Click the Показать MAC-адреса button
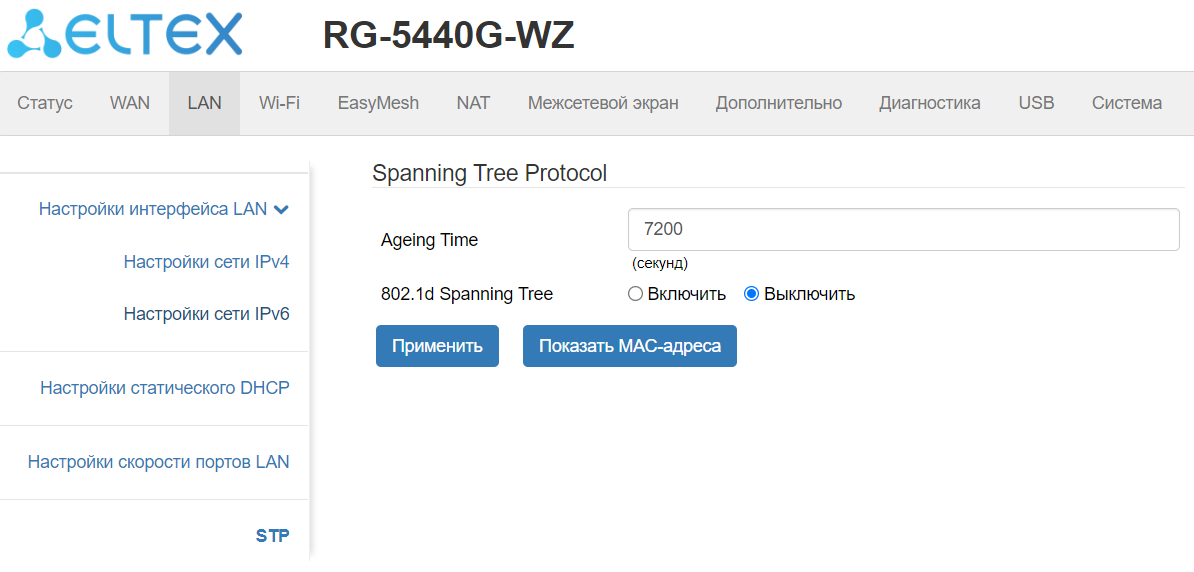The height and width of the screenshot is (572, 1194). click(x=629, y=346)
